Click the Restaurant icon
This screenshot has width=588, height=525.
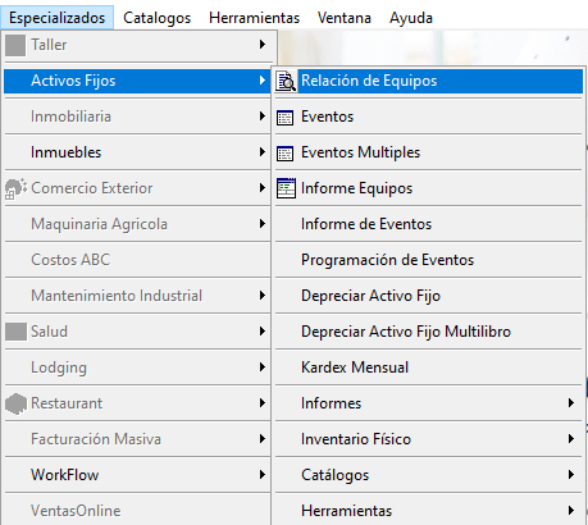(16, 404)
